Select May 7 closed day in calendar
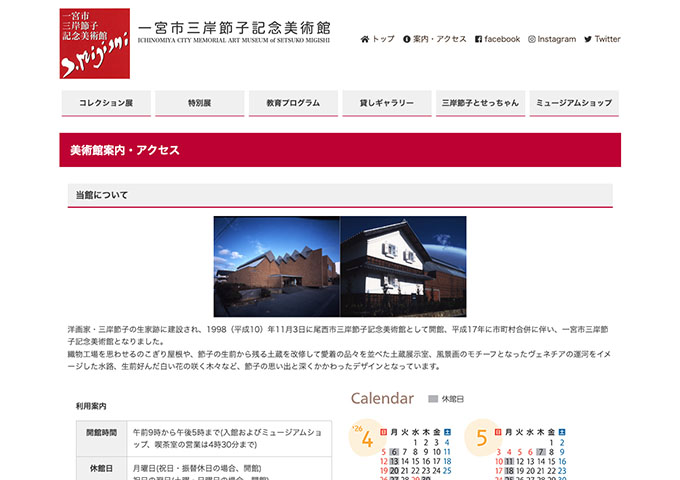Viewport: 680px width, 480px height. pyautogui.click(x=541, y=452)
